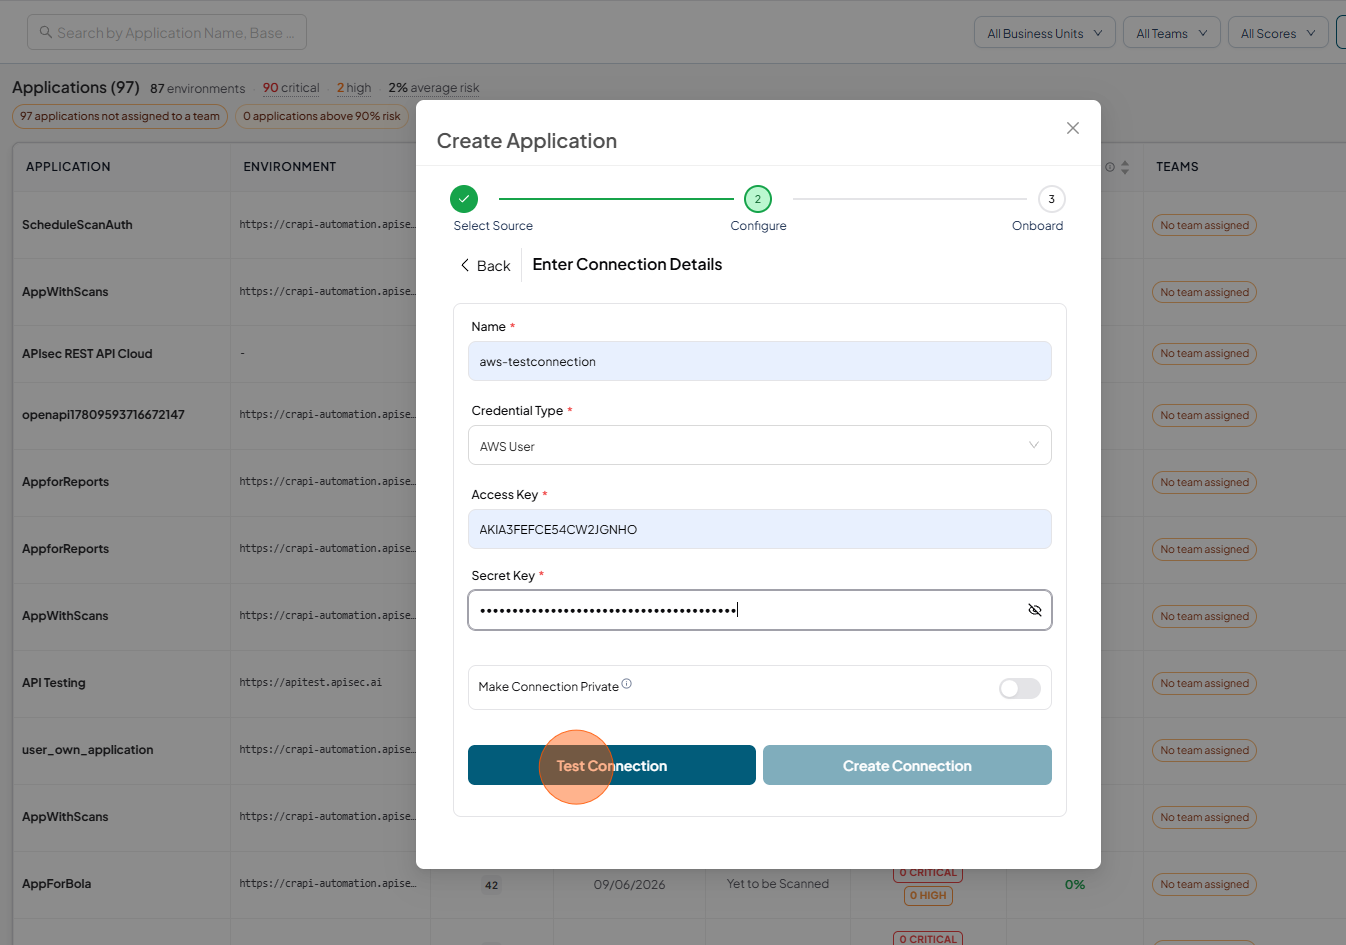Viewport: 1346px width, 945px height.
Task: Click the 0 applications above 90% risk chip
Action: (322, 116)
